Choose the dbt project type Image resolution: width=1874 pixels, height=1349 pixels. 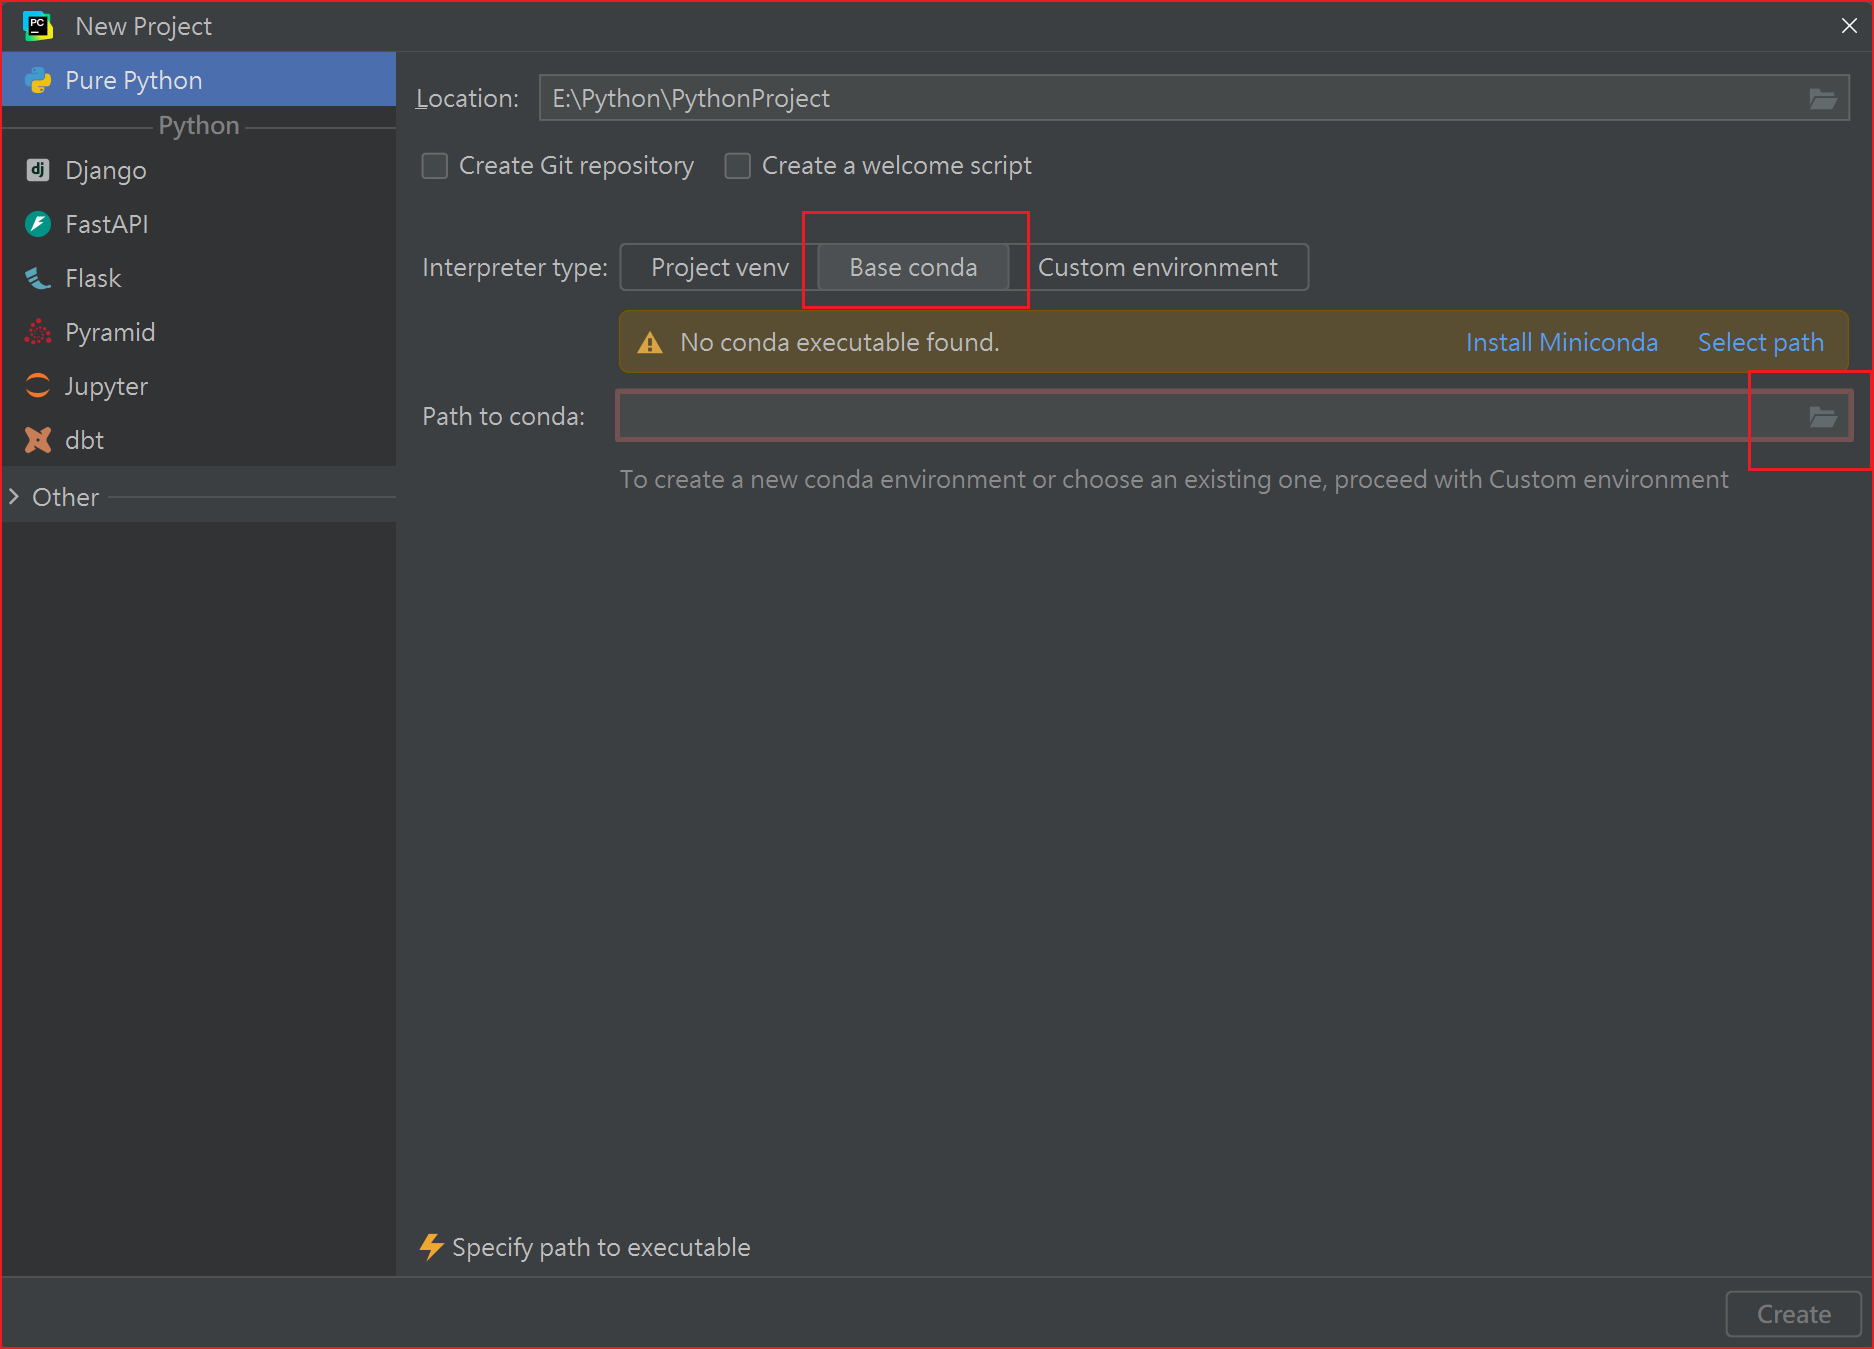(x=199, y=440)
